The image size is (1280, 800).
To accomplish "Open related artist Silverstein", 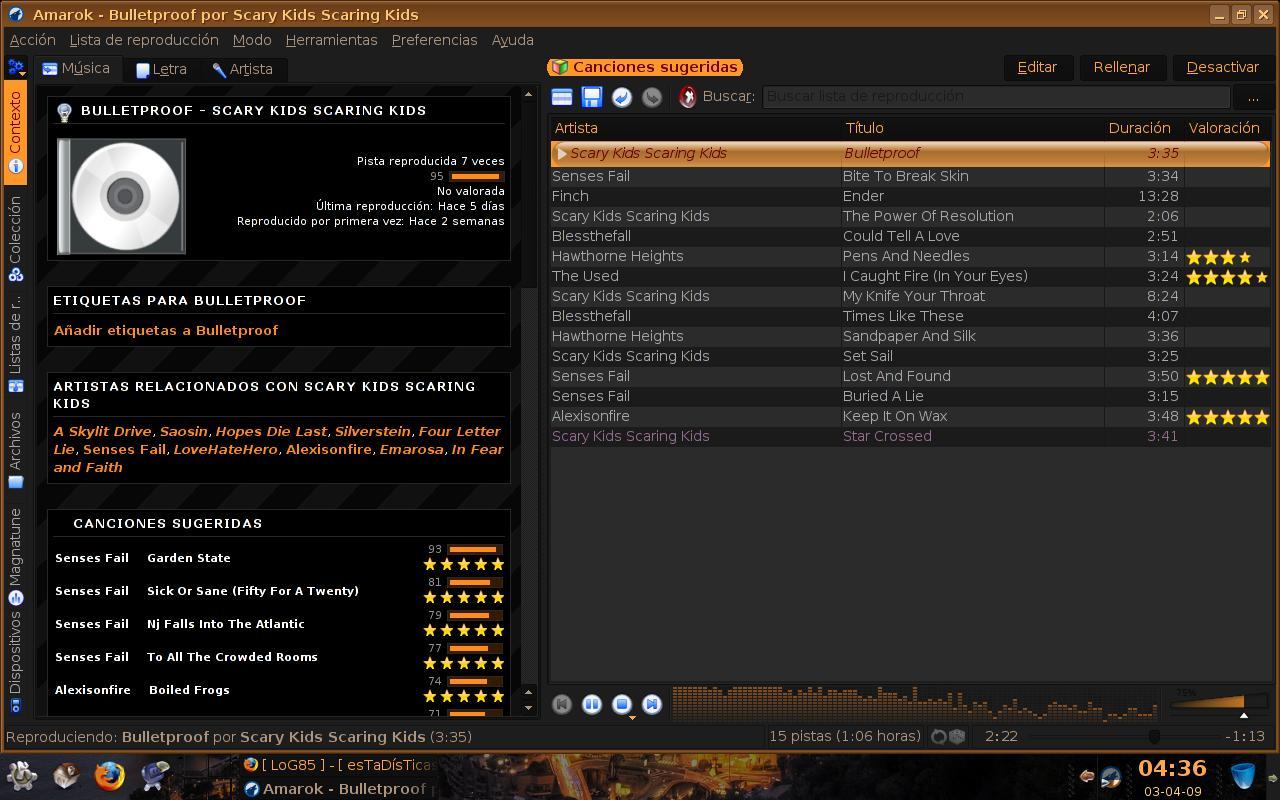I will point(372,431).
